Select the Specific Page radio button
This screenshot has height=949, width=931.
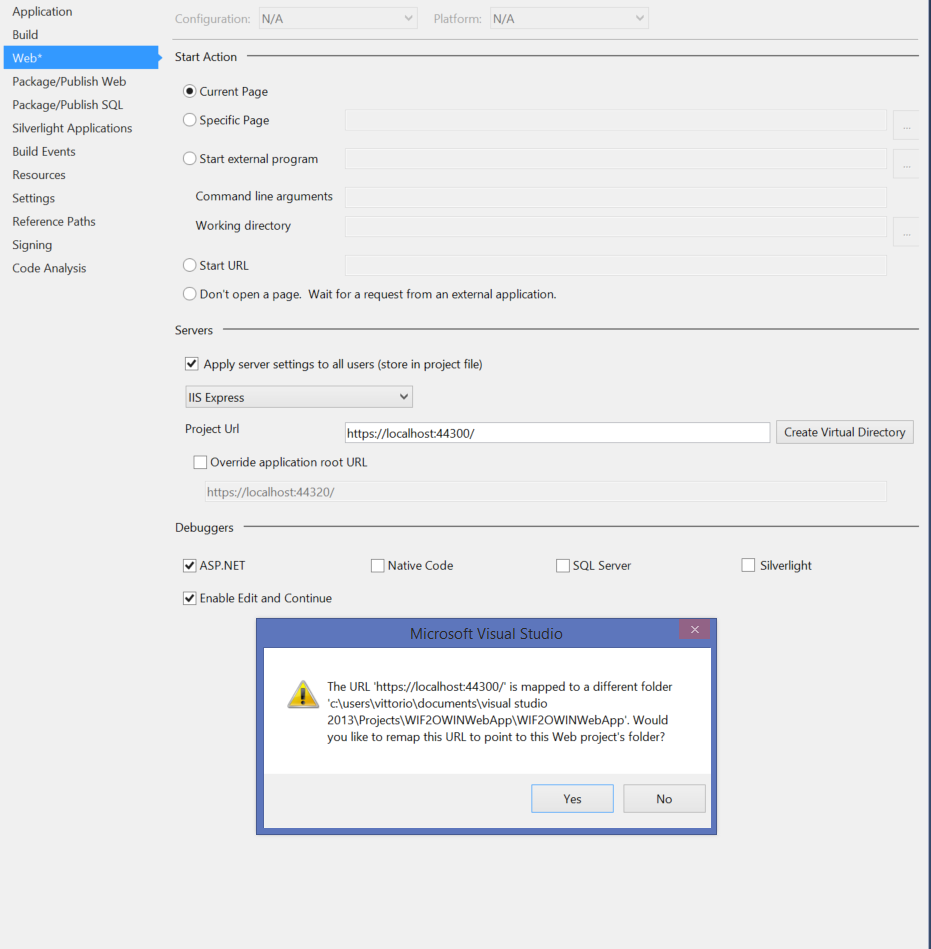click(x=189, y=120)
